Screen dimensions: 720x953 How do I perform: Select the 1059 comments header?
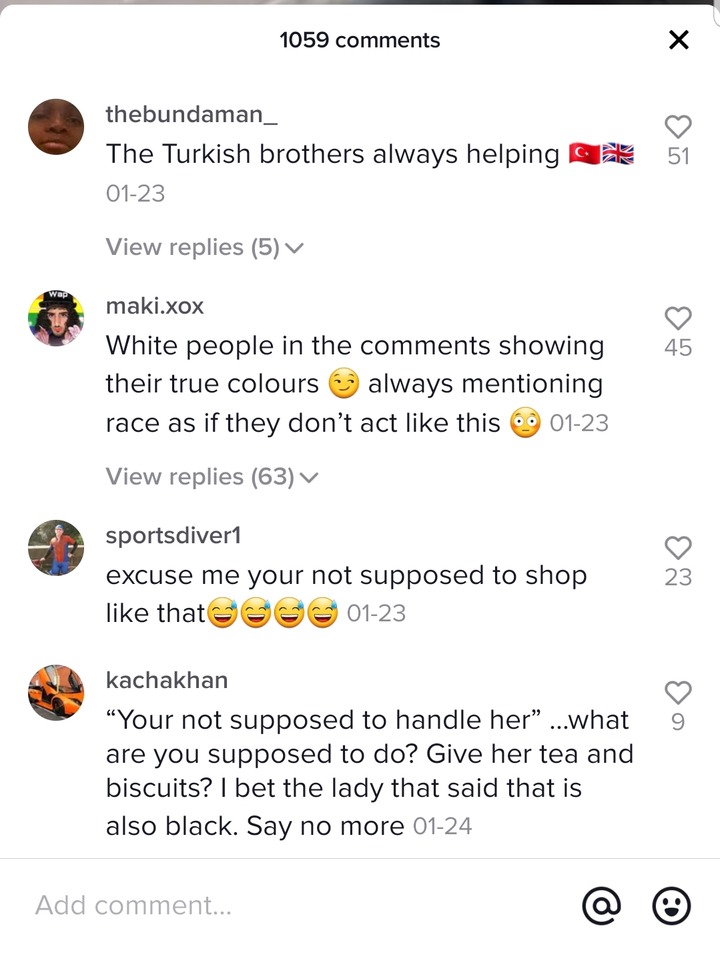click(x=360, y=40)
